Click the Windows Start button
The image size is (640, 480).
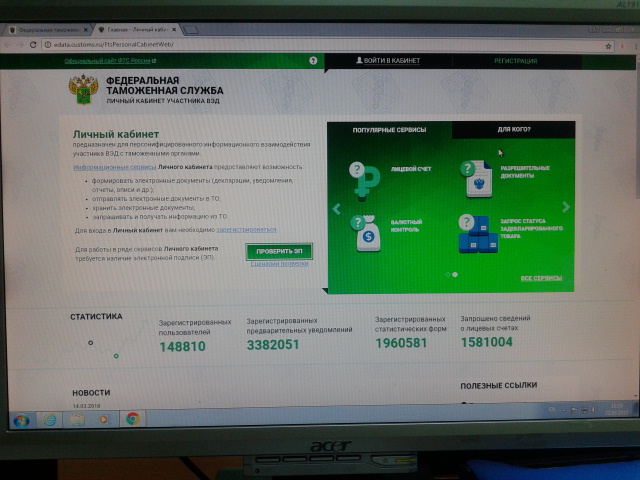coord(20,419)
